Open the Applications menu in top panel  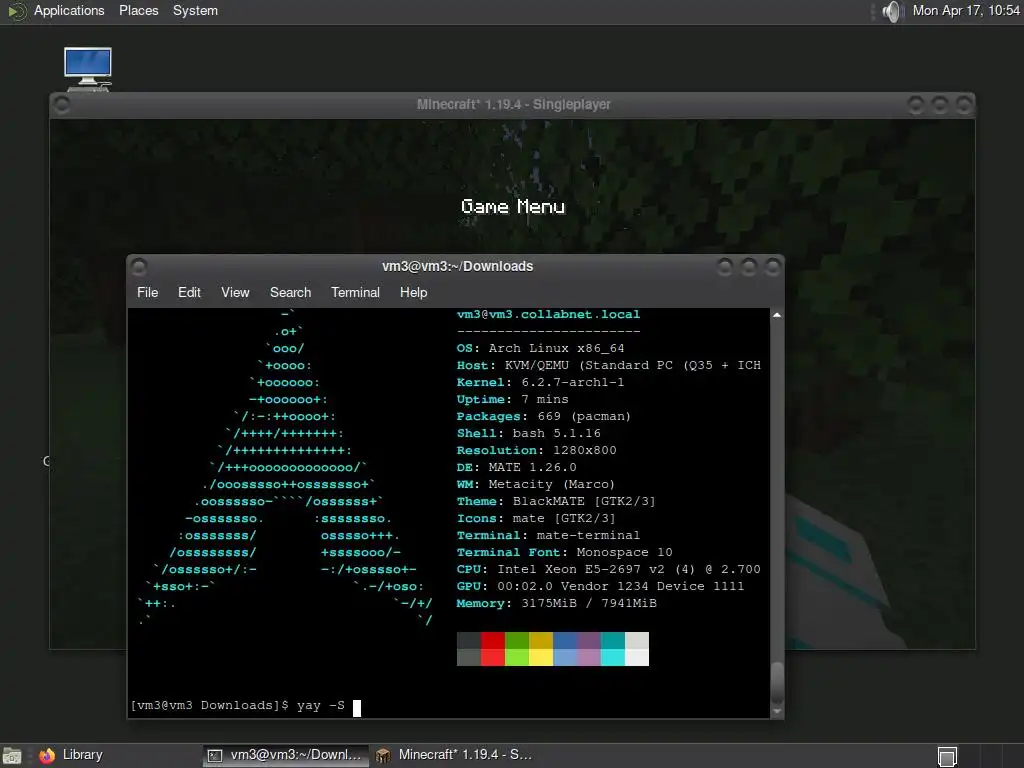(69, 10)
